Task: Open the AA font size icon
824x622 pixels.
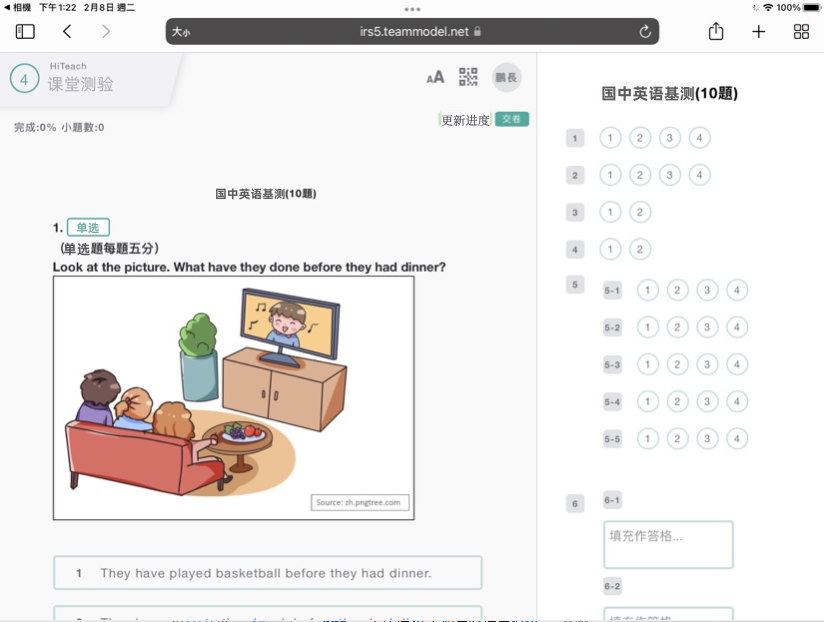Action: pyautogui.click(x=435, y=78)
